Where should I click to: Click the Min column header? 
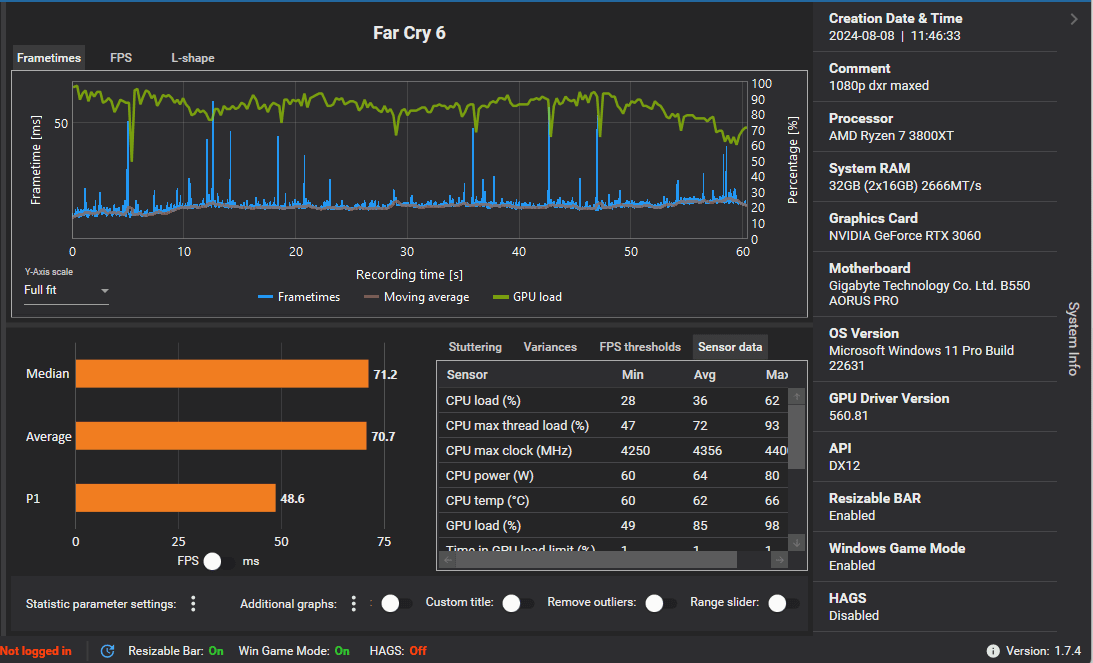[x=632, y=375]
